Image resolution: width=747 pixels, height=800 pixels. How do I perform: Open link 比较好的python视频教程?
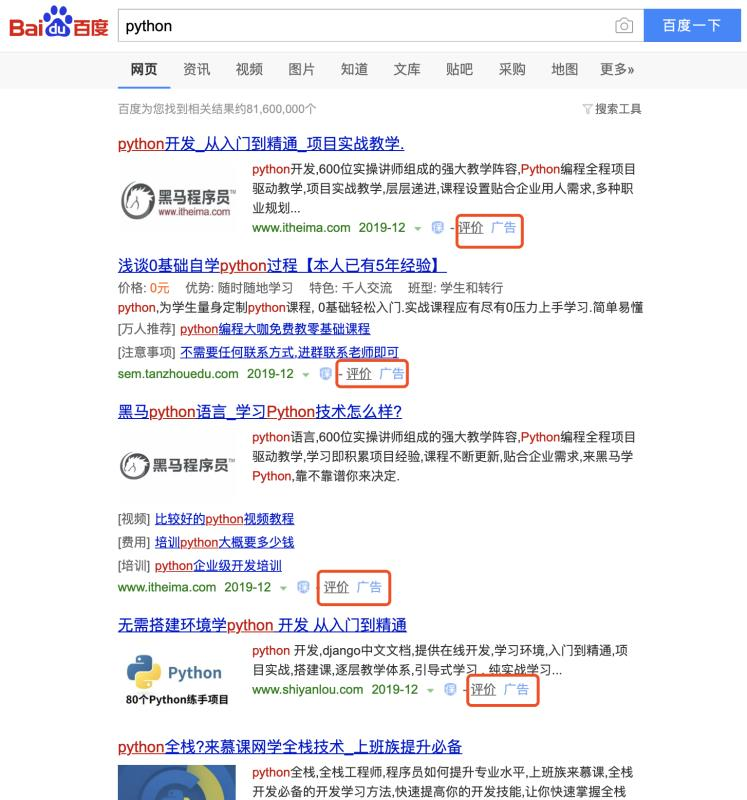(x=225, y=519)
